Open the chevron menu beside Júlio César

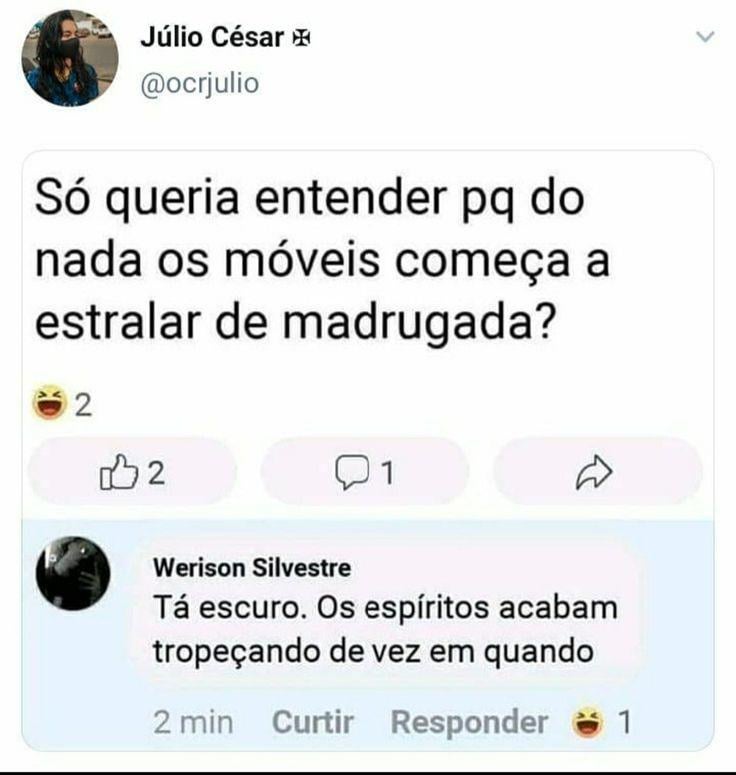(705, 37)
